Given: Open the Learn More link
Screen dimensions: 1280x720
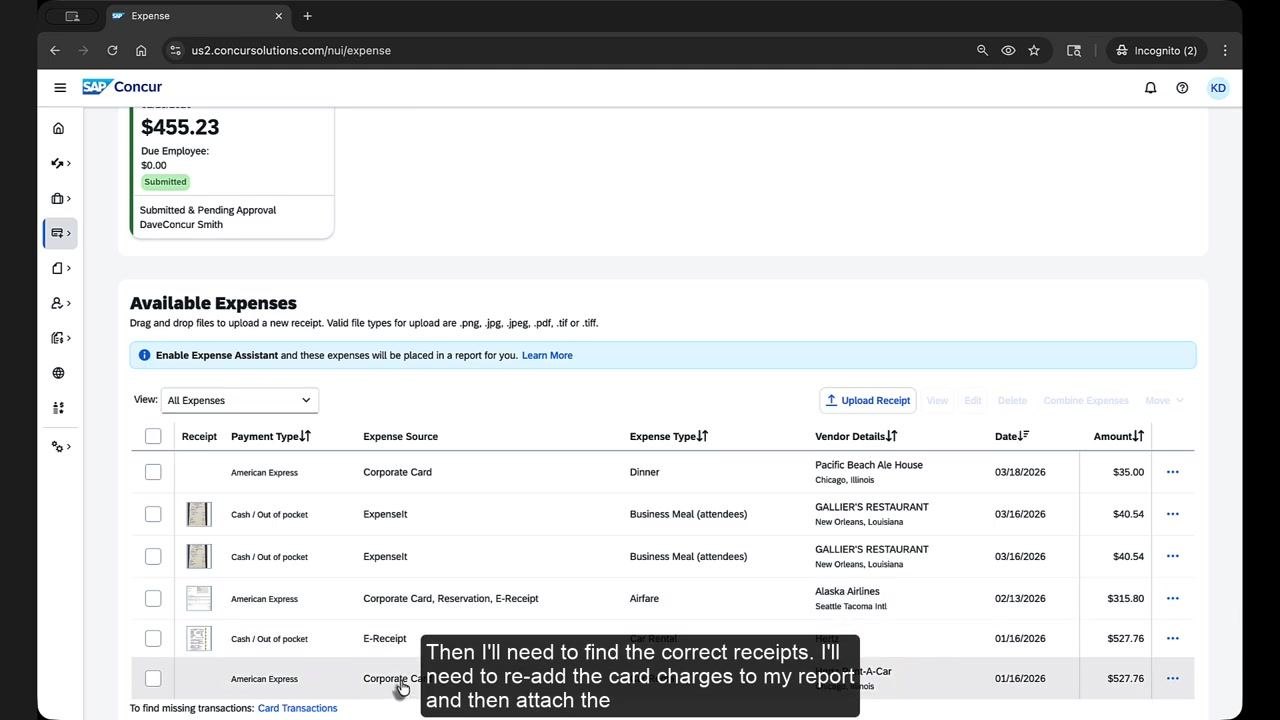Looking at the screenshot, I should pyautogui.click(x=547, y=355).
